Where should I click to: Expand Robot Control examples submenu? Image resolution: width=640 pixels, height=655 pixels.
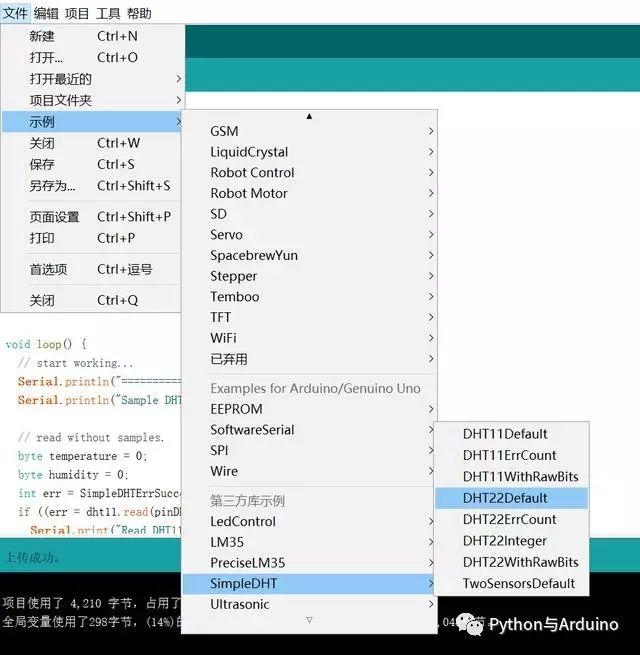(310, 173)
